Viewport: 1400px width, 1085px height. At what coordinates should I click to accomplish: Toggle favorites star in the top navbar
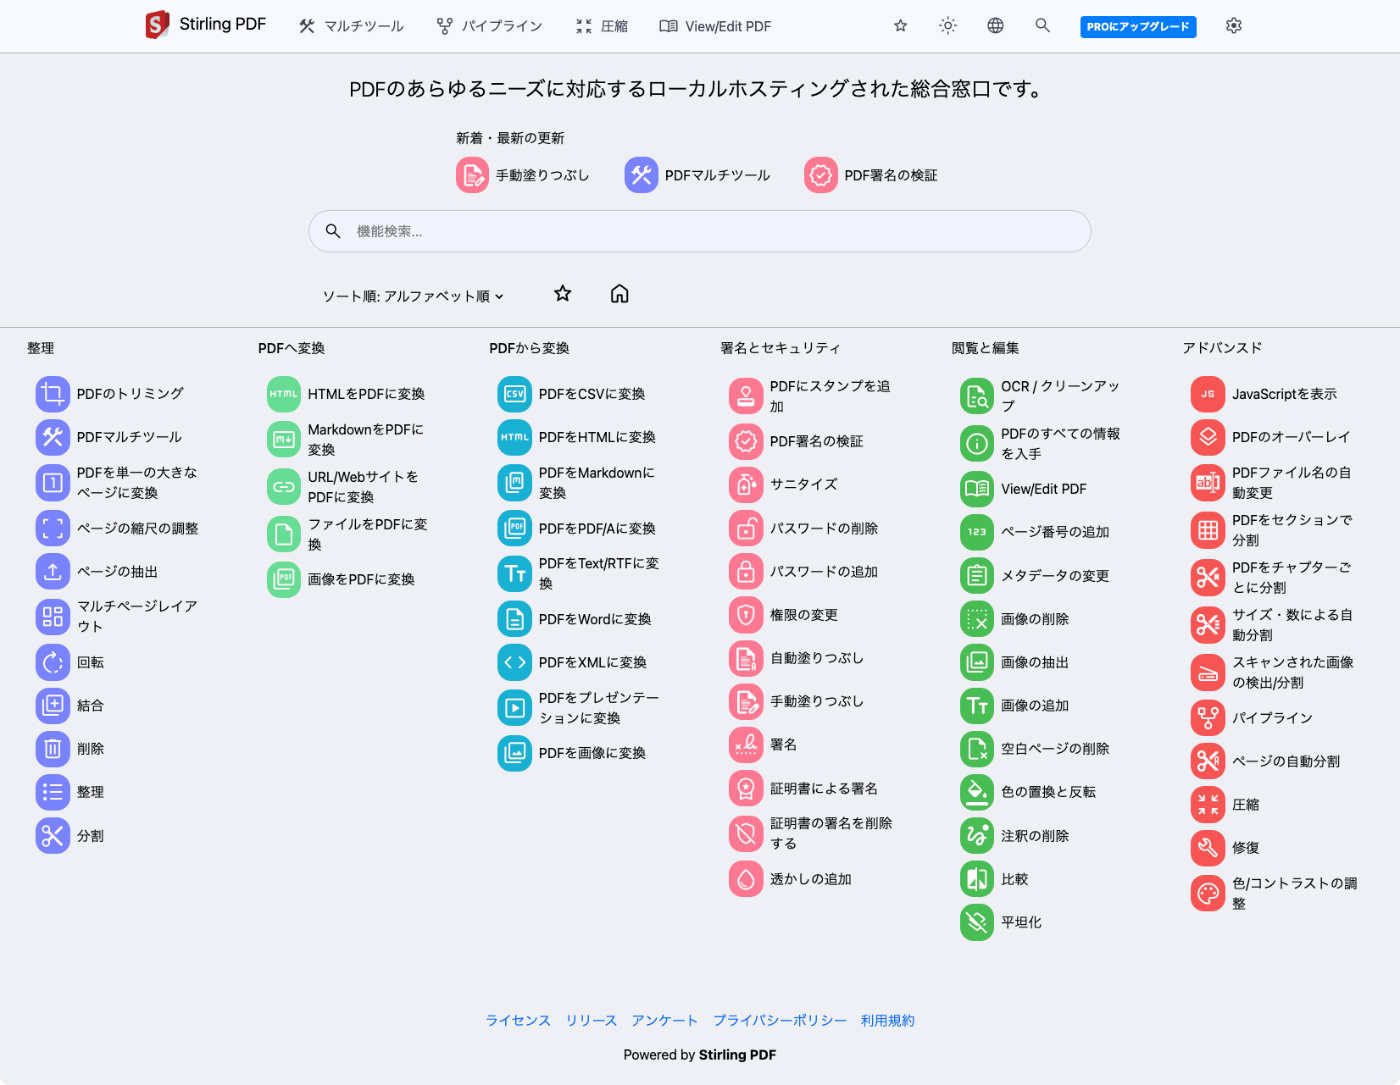click(901, 26)
